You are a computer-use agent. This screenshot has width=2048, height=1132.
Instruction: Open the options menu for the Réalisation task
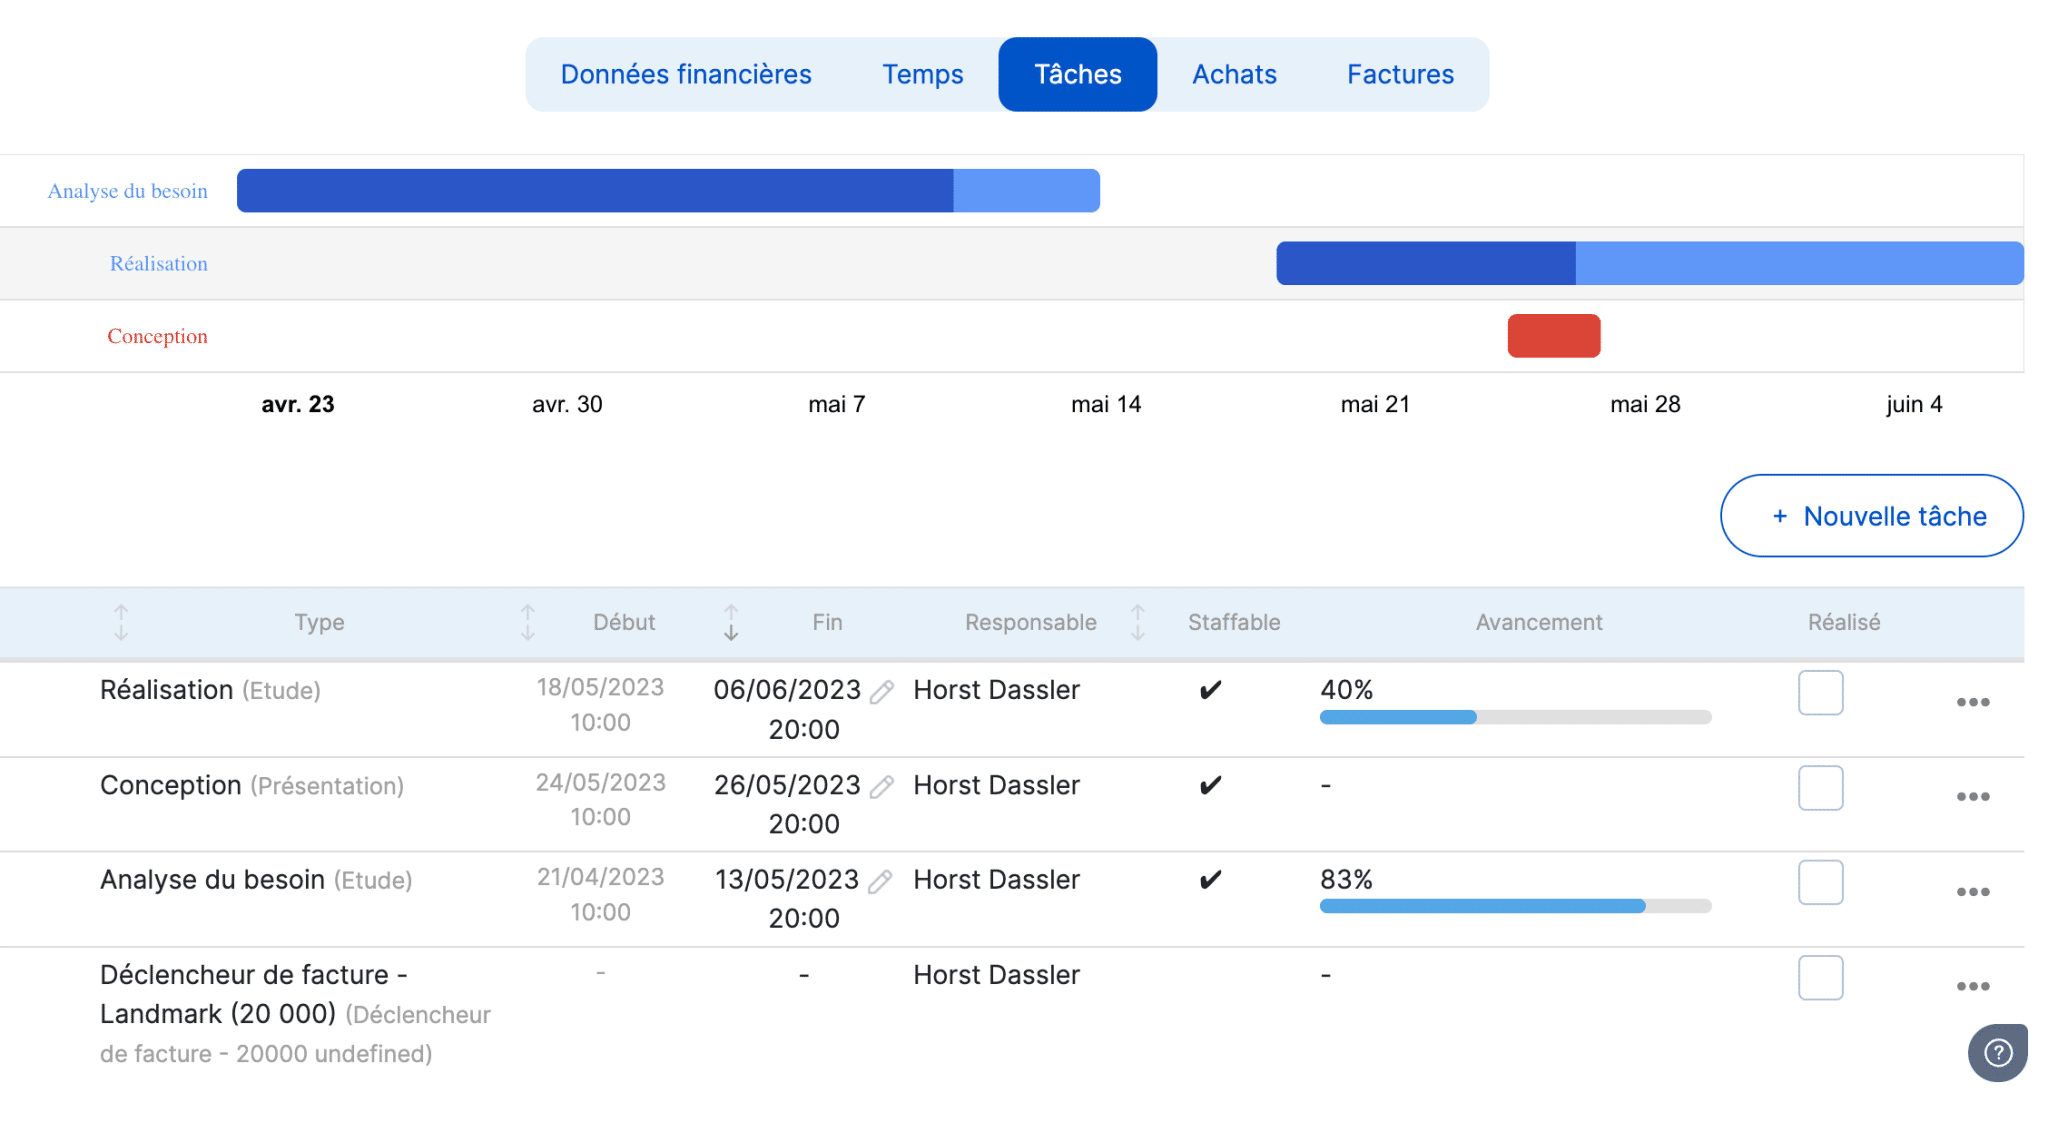(1972, 702)
